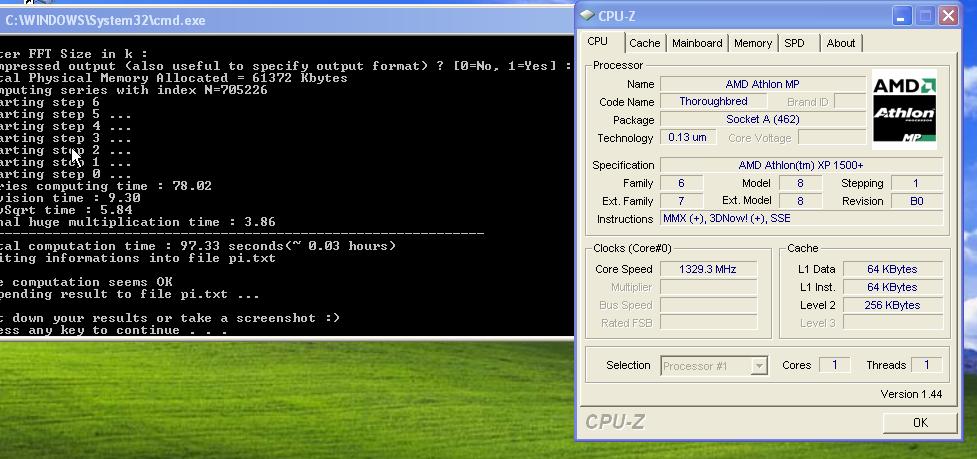Click the 'step 0' line in cmd
Viewport: 977px width, 459px height.
[65, 174]
